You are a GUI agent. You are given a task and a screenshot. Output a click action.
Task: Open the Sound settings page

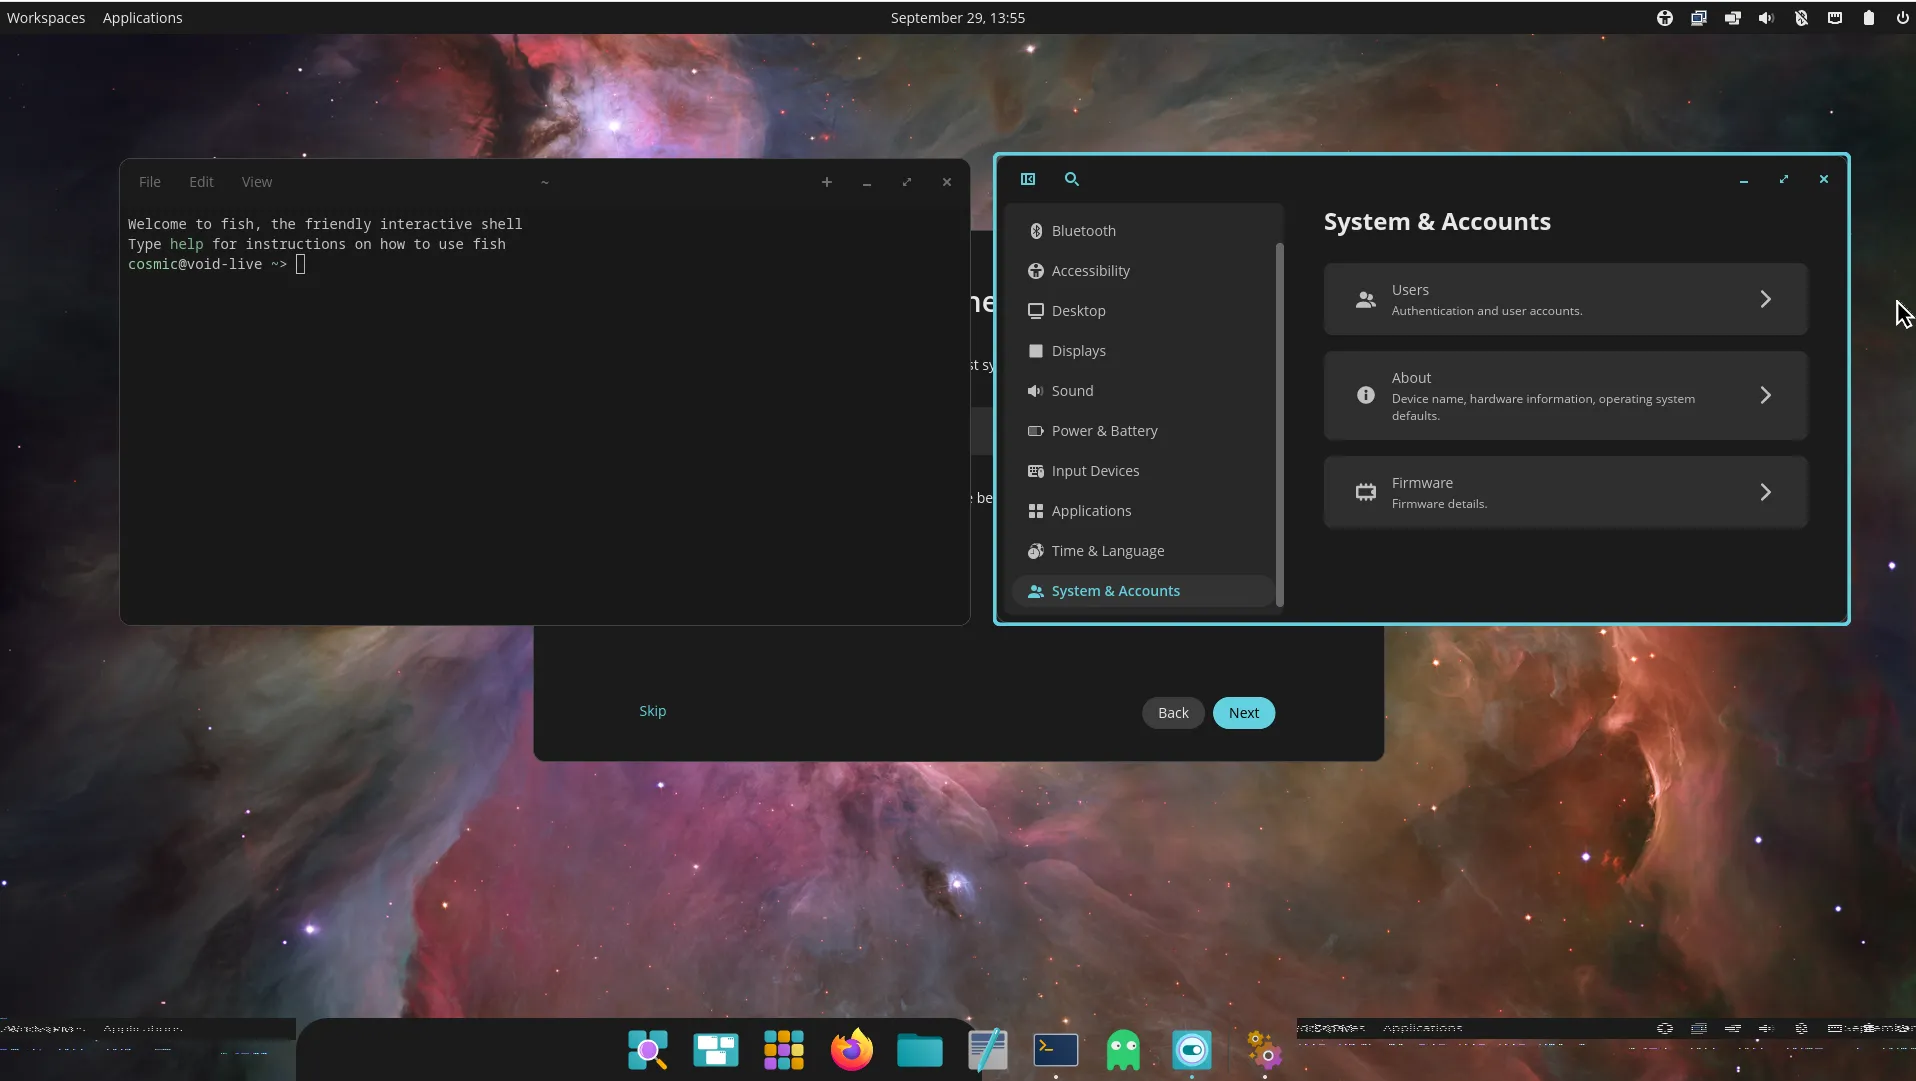(x=1072, y=391)
